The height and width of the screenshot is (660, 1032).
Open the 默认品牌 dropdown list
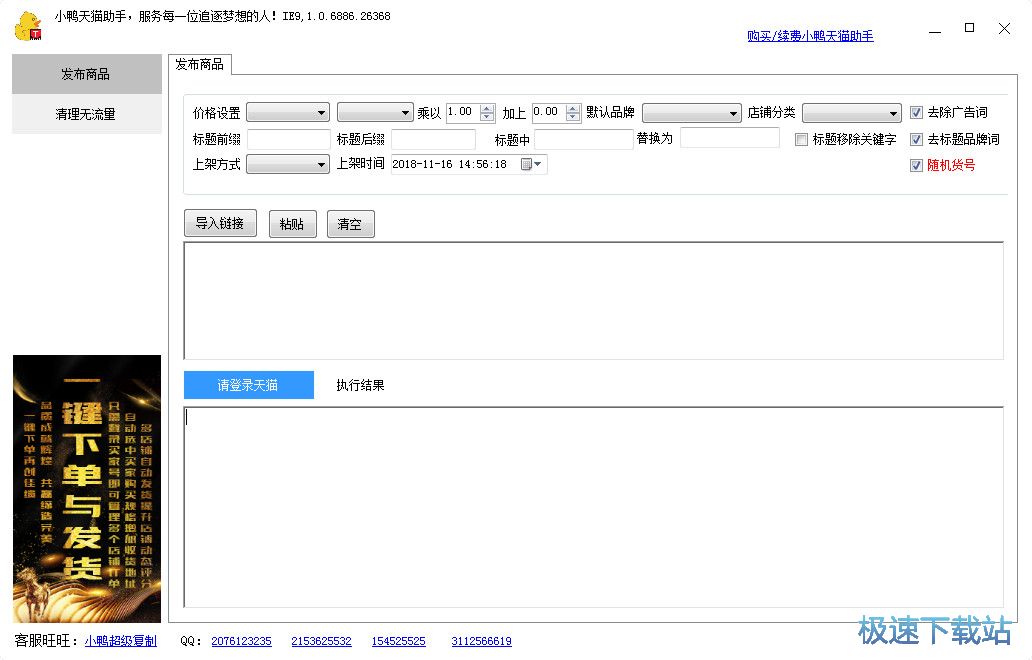pyautogui.click(x=691, y=113)
